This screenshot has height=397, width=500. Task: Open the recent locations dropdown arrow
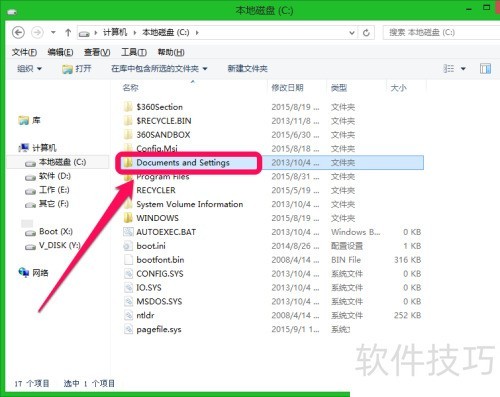(x=53, y=33)
